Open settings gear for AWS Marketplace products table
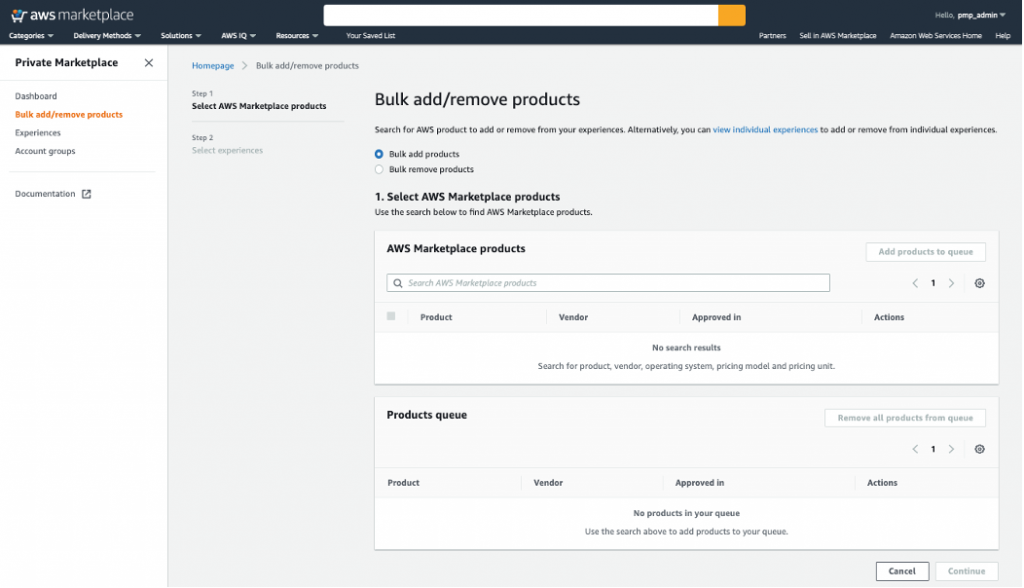1024x588 pixels. (979, 283)
